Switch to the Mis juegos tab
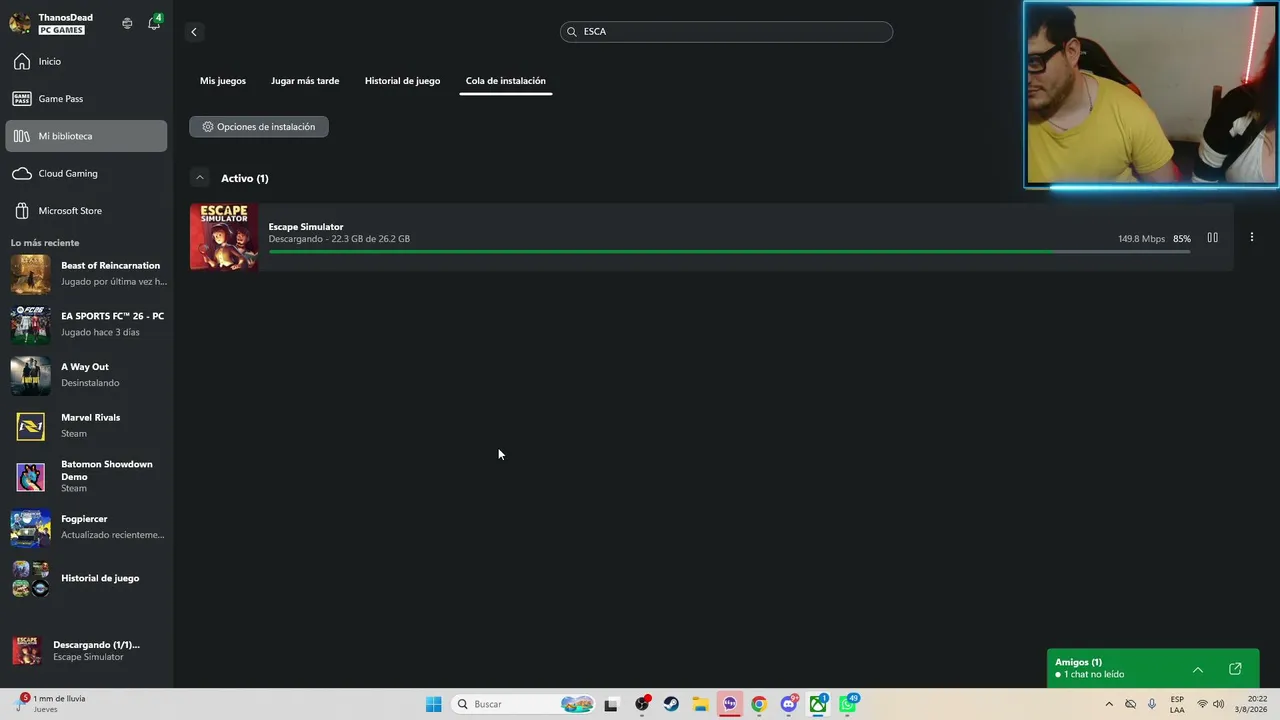This screenshot has height=720, width=1280. click(x=223, y=81)
